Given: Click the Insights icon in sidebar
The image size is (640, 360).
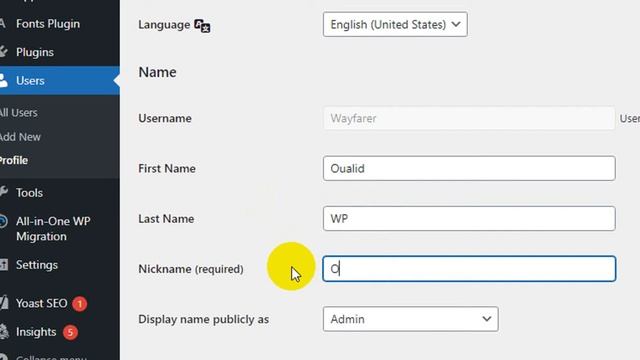Looking at the screenshot, I should pos(4,331).
